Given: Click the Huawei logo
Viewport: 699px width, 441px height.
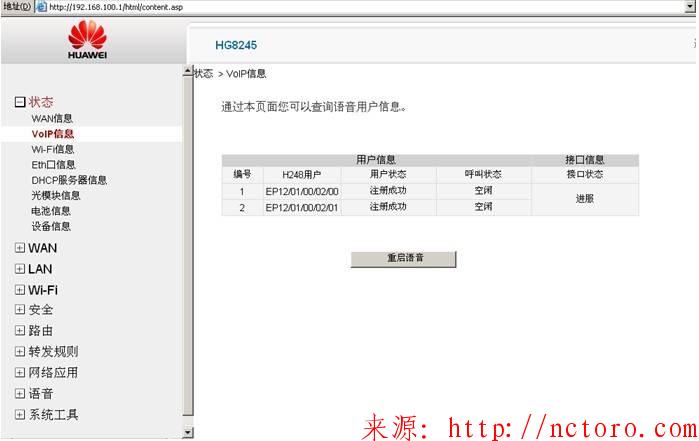Looking at the screenshot, I should tap(87, 39).
